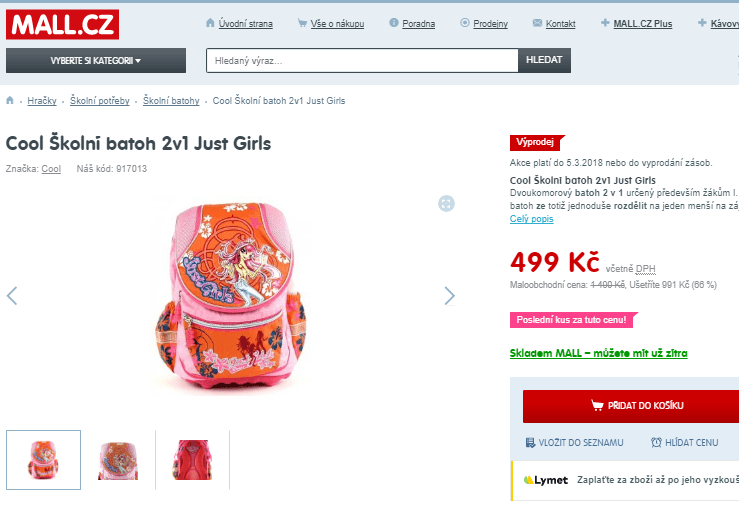Image resolution: width=739 pixels, height=519 pixels.
Task: Click the Vložit do seznamu list icon
Action: coord(530,442)
